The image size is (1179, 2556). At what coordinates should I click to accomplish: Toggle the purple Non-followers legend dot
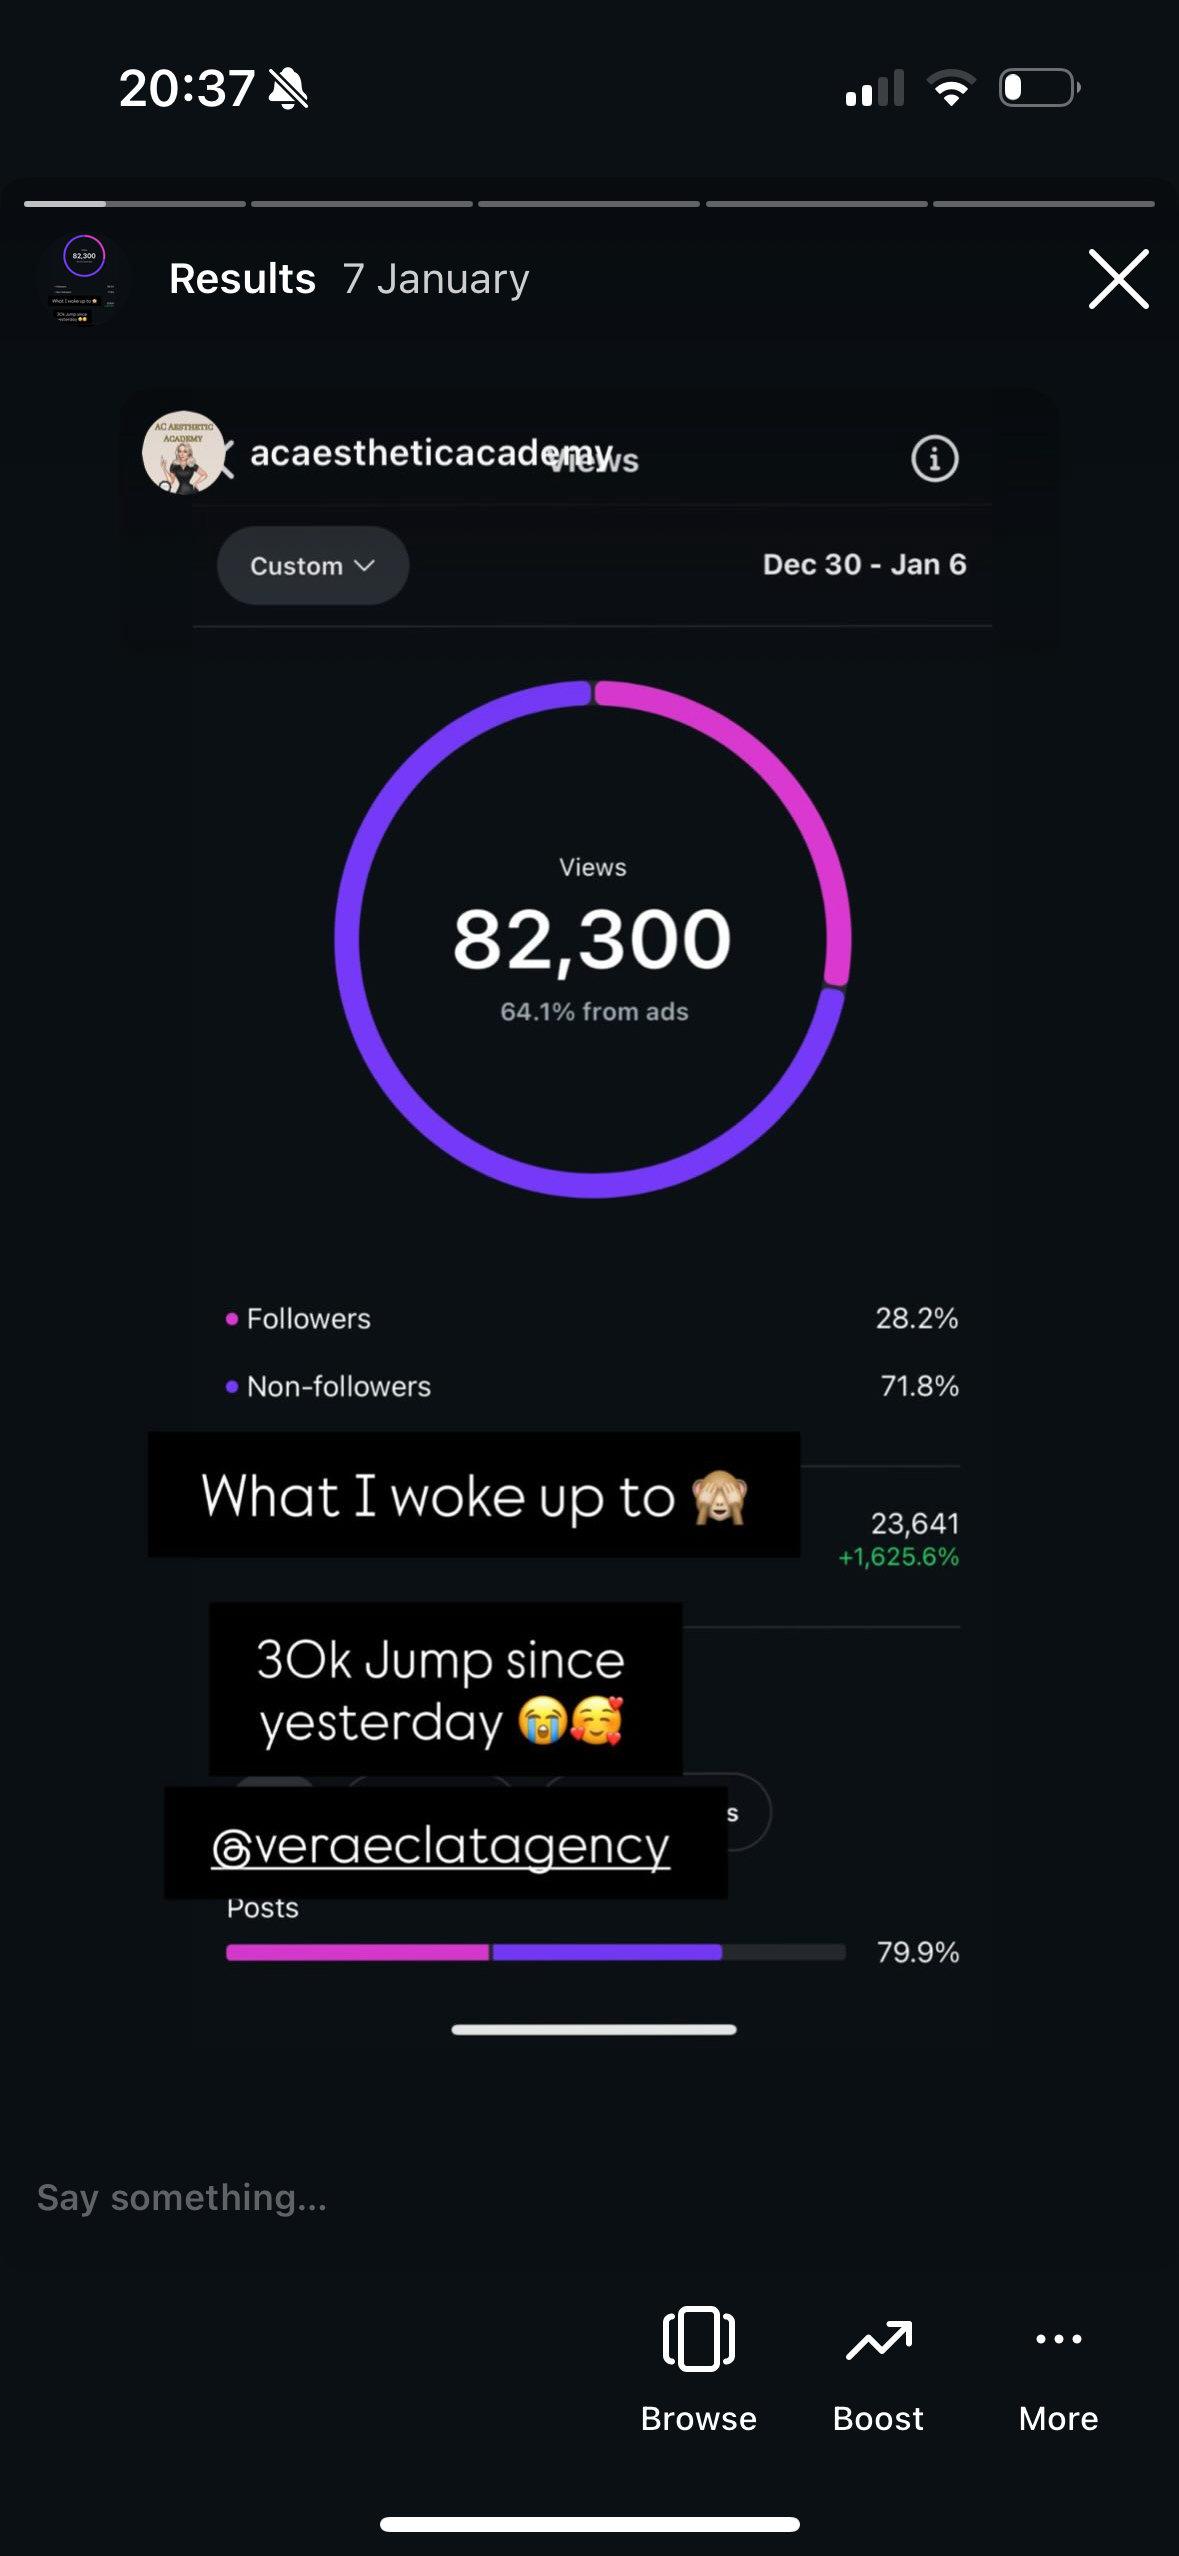[x=231, y=1386]
